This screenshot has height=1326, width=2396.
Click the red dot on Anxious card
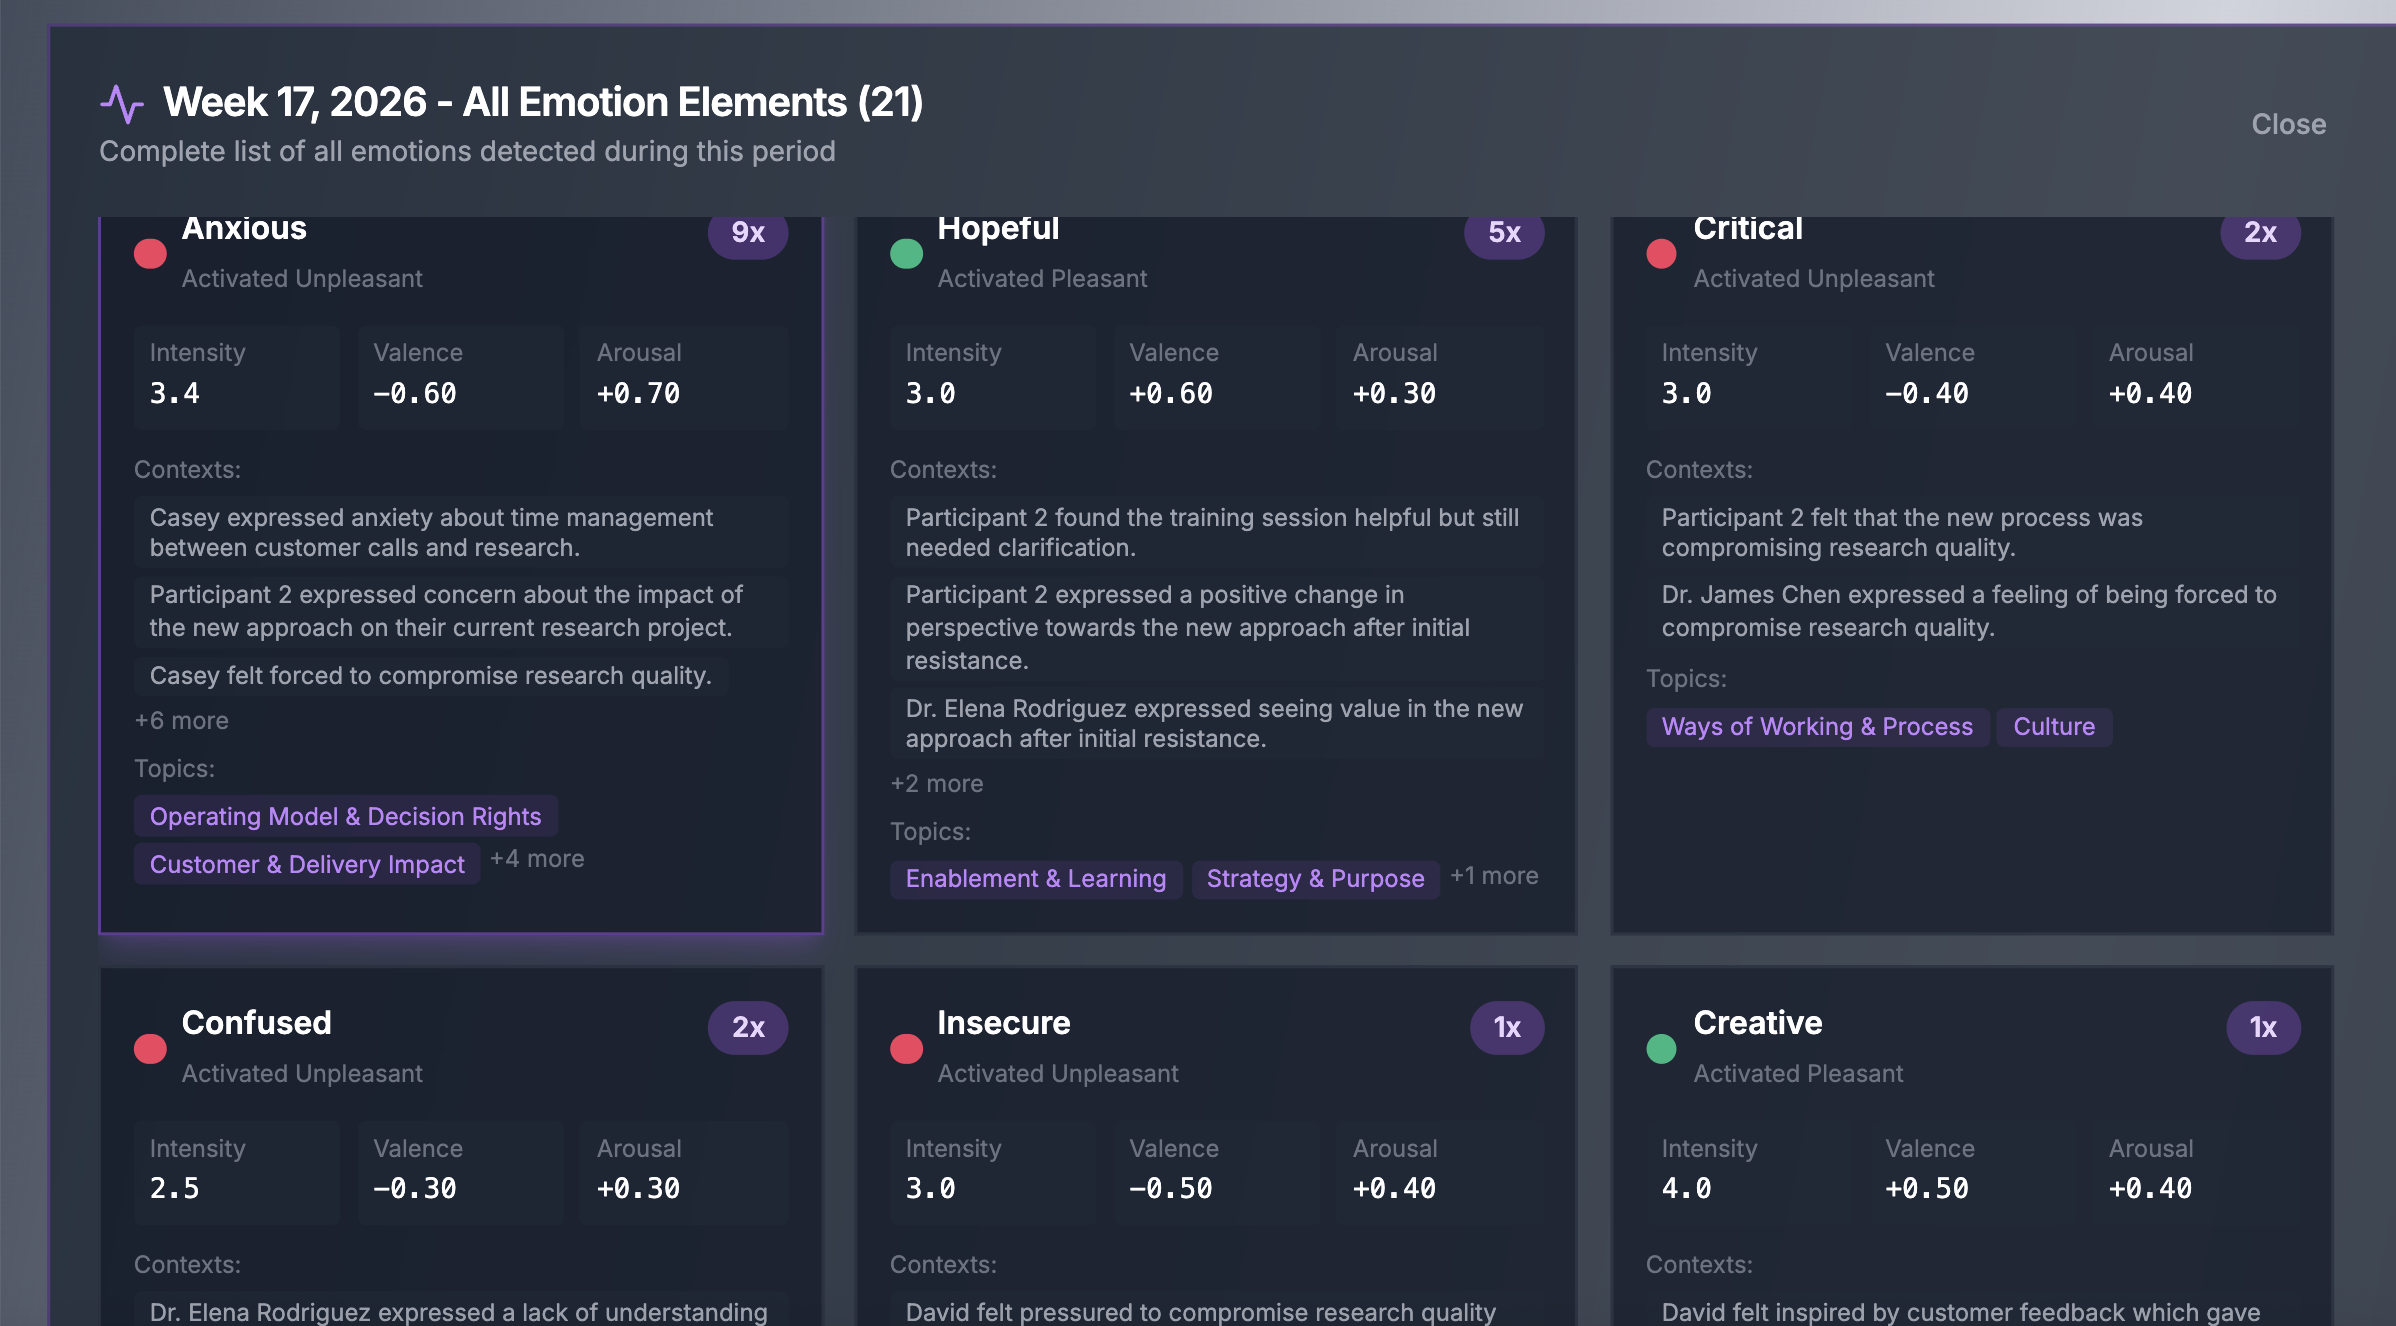[150, 254]
